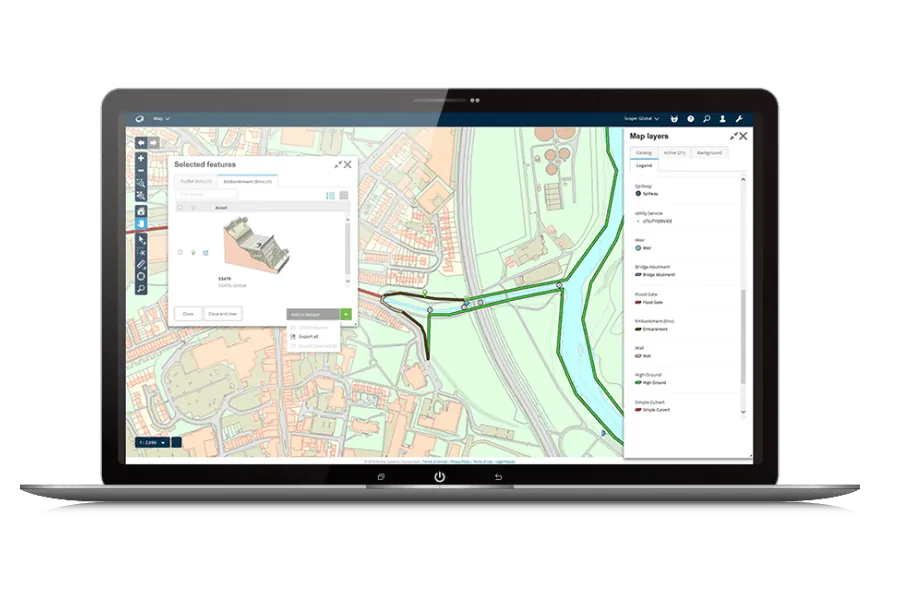
Task: Tick the asset 53478 row checkbox
Action: pos(179,252)
